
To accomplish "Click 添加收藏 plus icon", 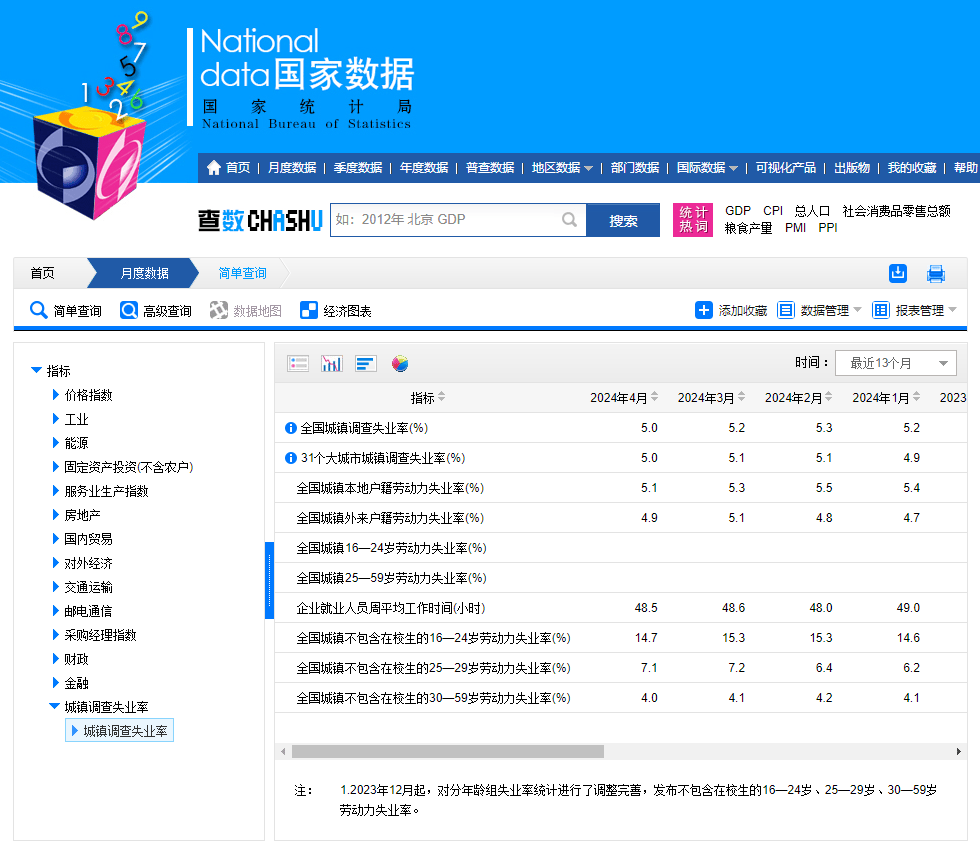I will [x=704, y=310].
